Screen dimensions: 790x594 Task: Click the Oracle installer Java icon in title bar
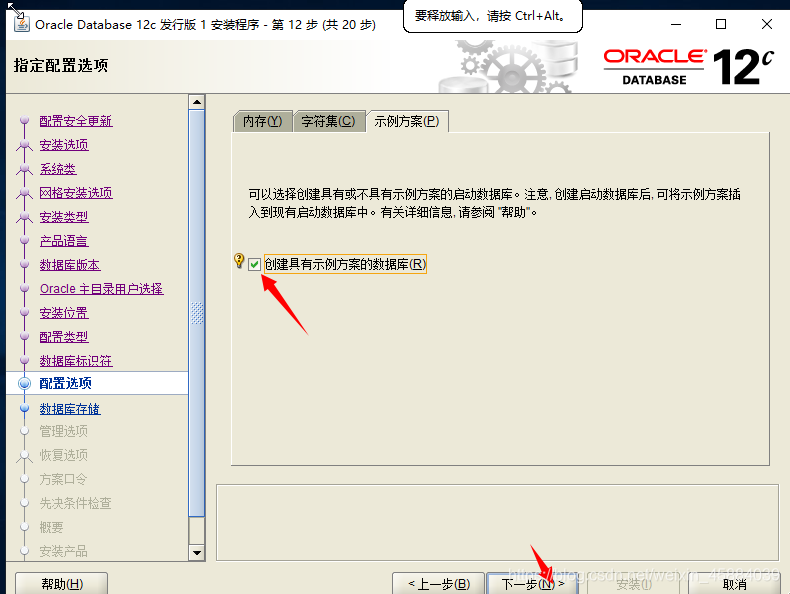point(21,23)
